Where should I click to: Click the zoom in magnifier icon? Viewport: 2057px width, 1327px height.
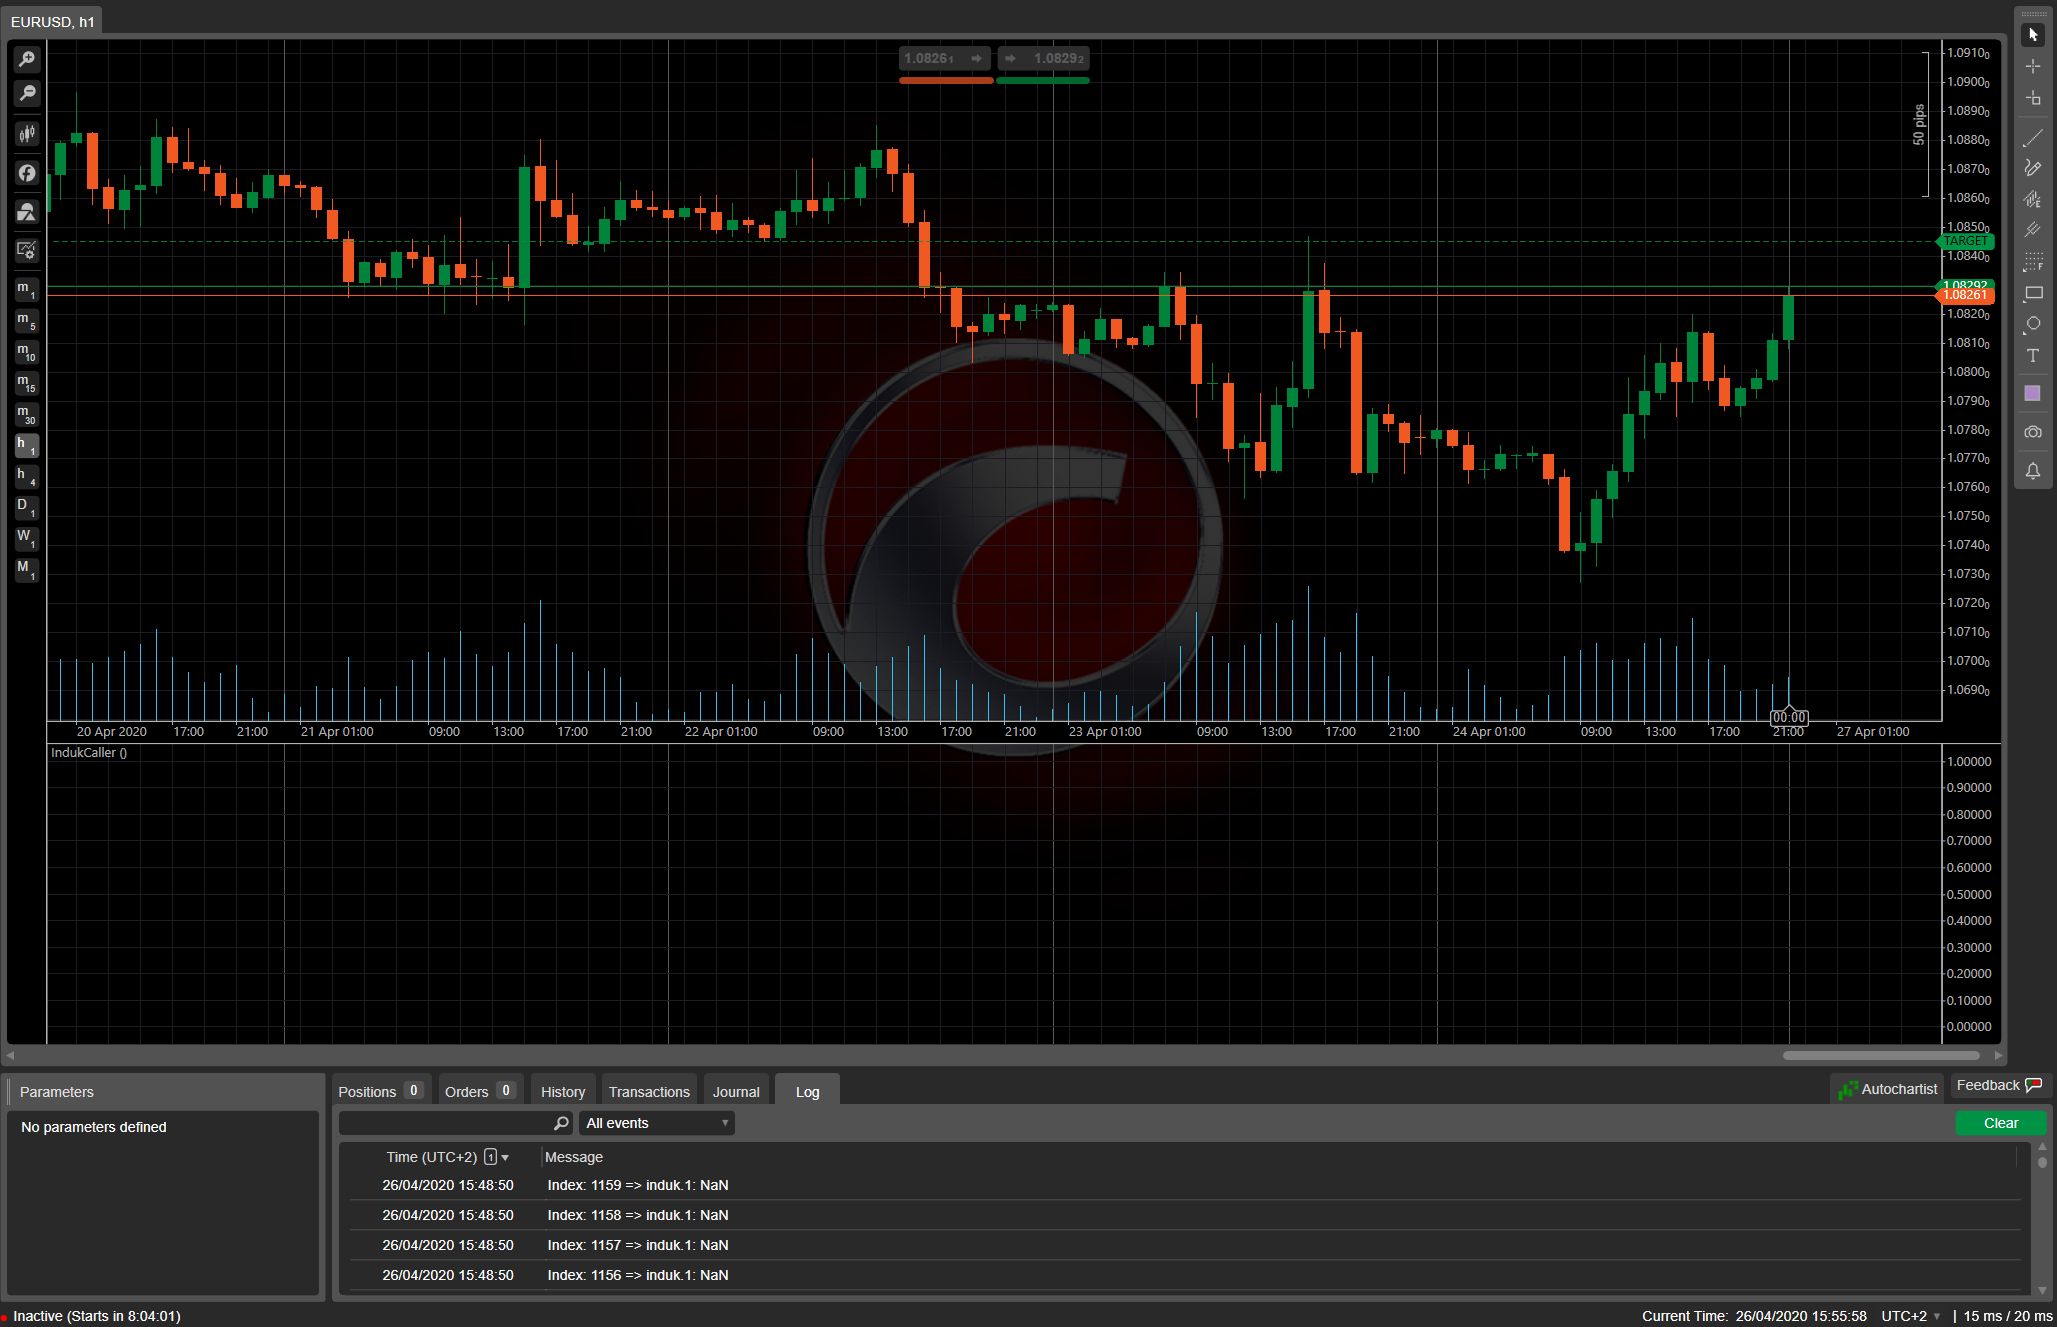click(27, 60)
